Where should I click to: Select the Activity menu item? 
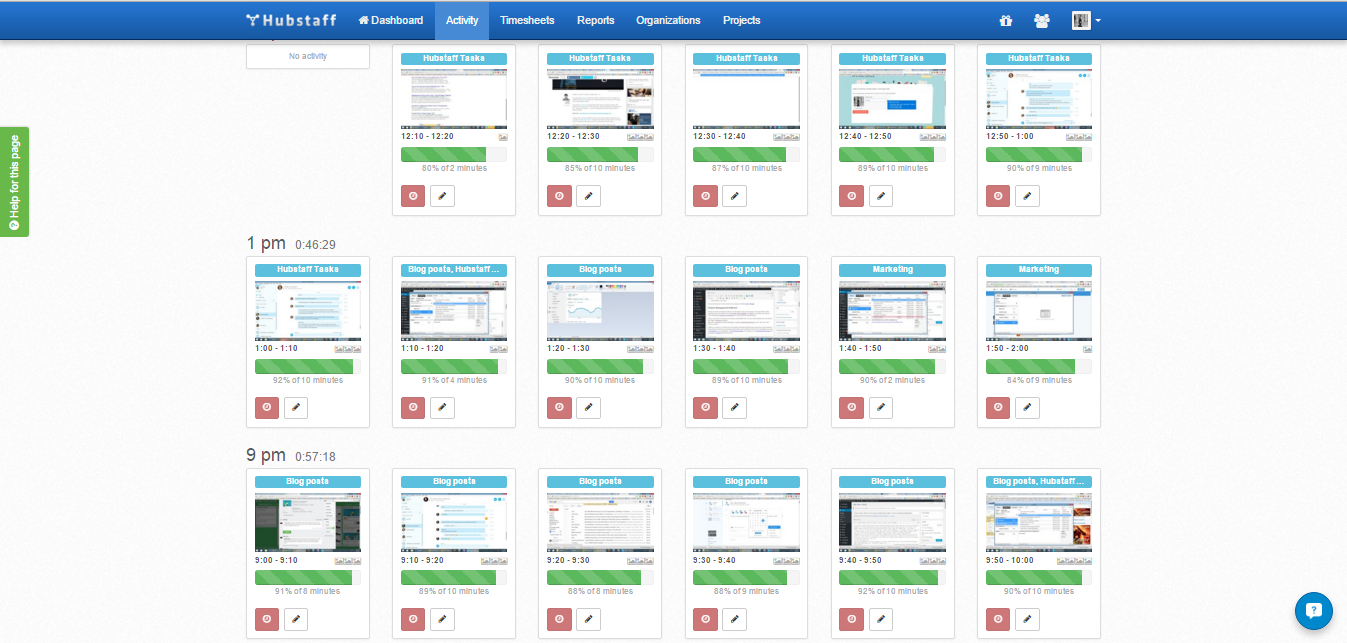tap(462, 20)
